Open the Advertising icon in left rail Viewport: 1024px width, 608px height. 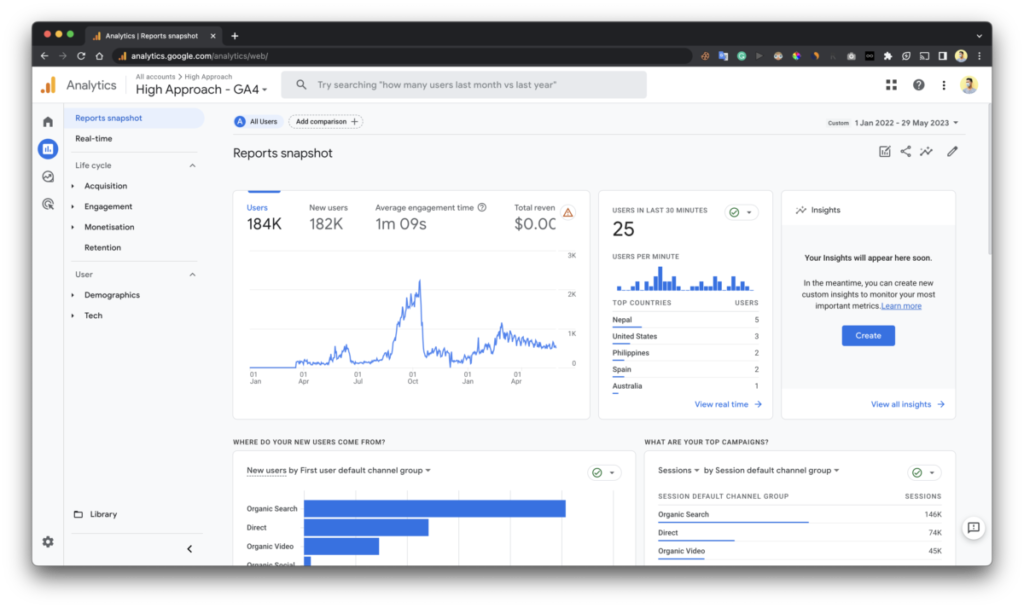(48, 204)
